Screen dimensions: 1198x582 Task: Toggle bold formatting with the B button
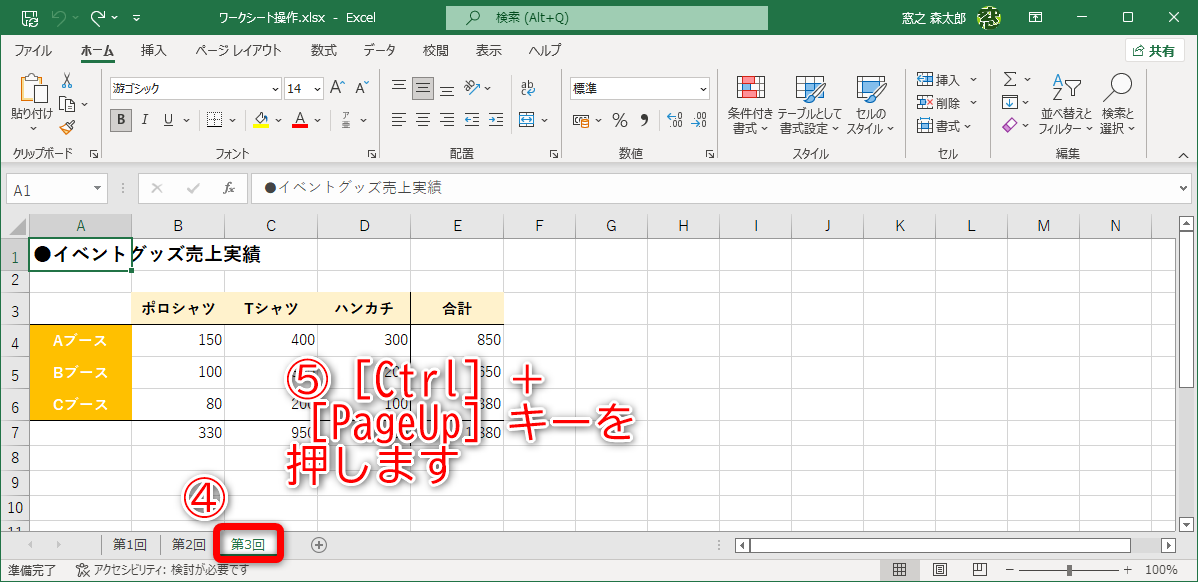[x=120, y=119]
